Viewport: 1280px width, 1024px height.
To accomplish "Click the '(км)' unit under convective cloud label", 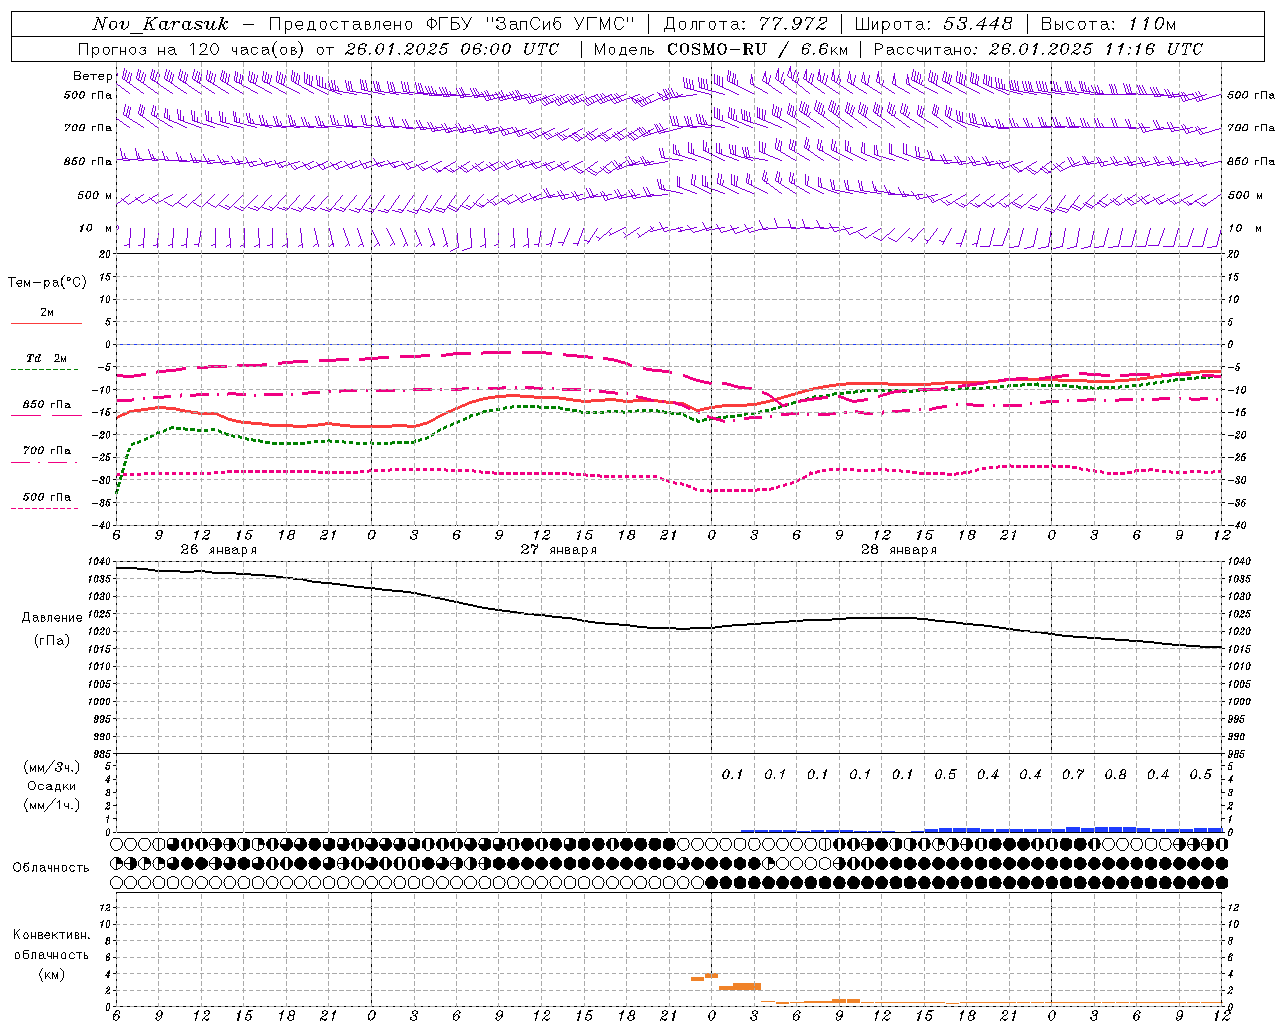I will coord(51,974).
